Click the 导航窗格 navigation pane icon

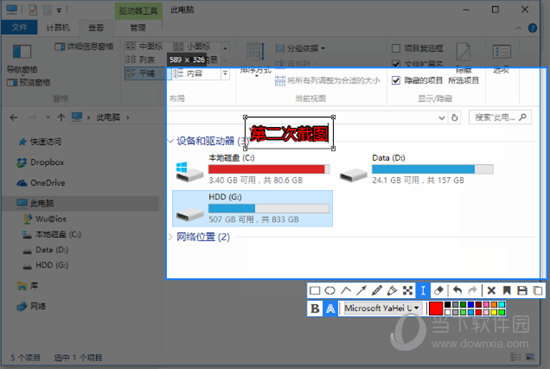[x=22, y=52]
